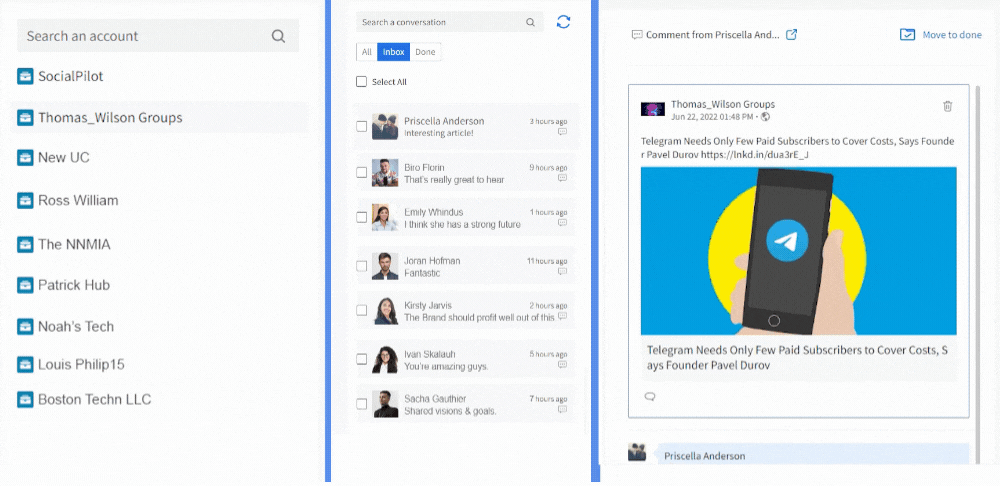
Task: Refresh the conversation list
Action: (x=564, y=22)
